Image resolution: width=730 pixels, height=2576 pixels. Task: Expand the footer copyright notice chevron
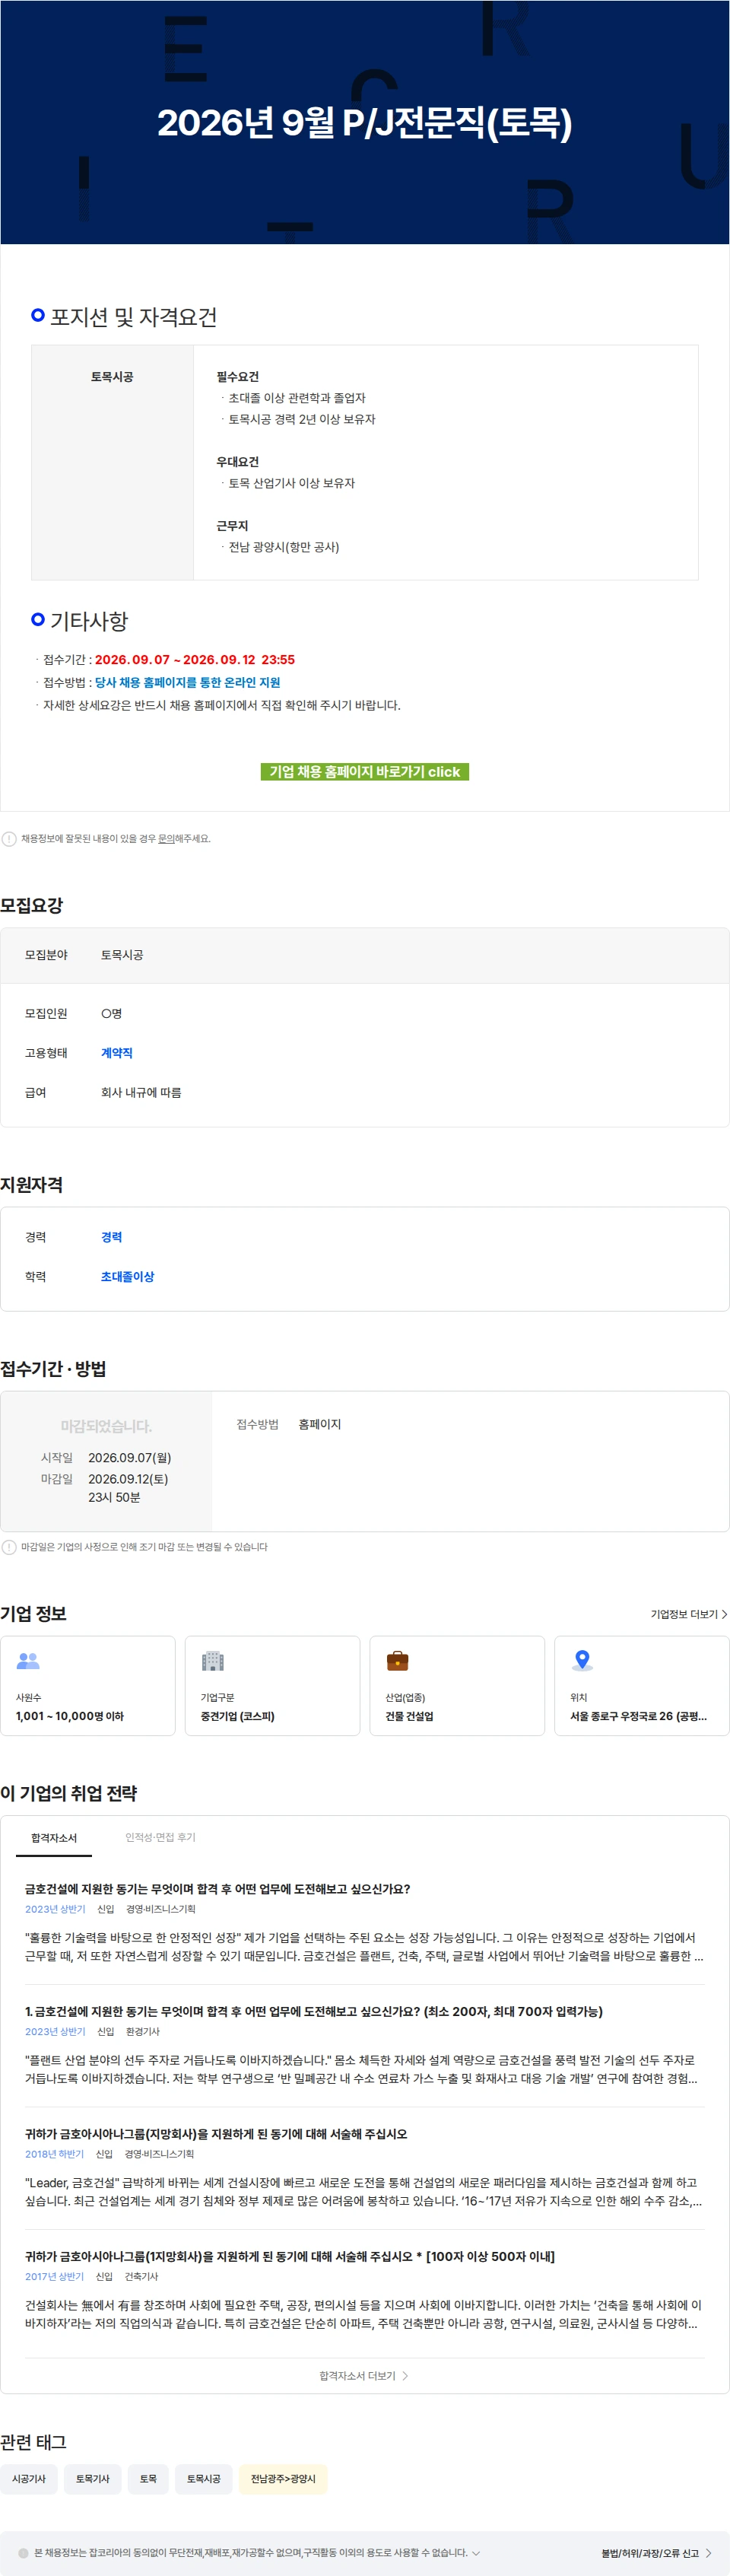(476, 2553)
